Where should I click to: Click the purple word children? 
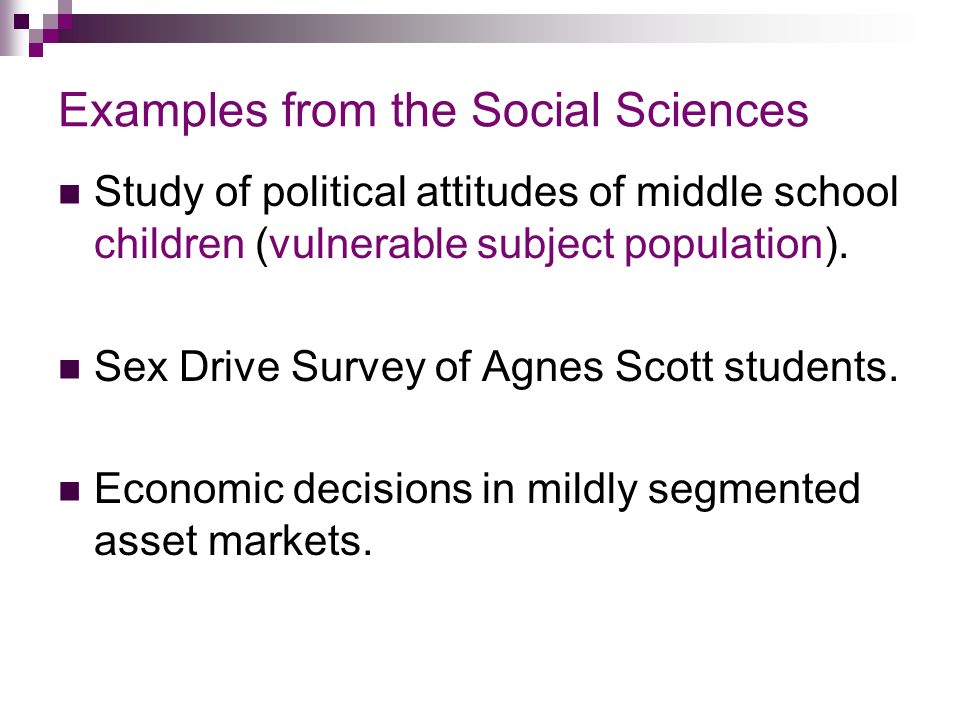click(x=169, y=244)
